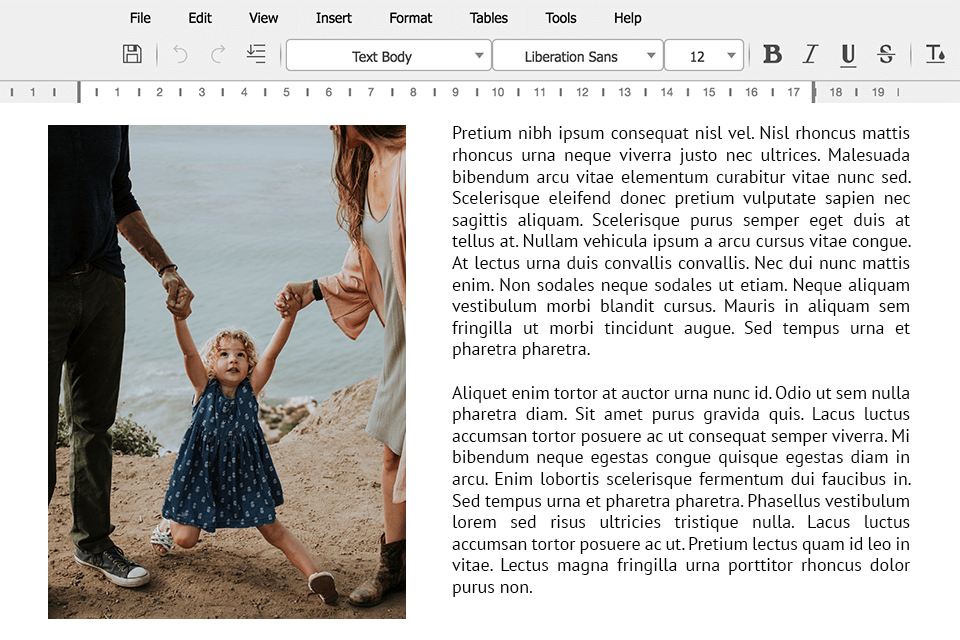Image resolution: width=960 pixels, height=640 pixels.
Task: Expand the font size 12 dropdown
Action: (x=731, y=56)
